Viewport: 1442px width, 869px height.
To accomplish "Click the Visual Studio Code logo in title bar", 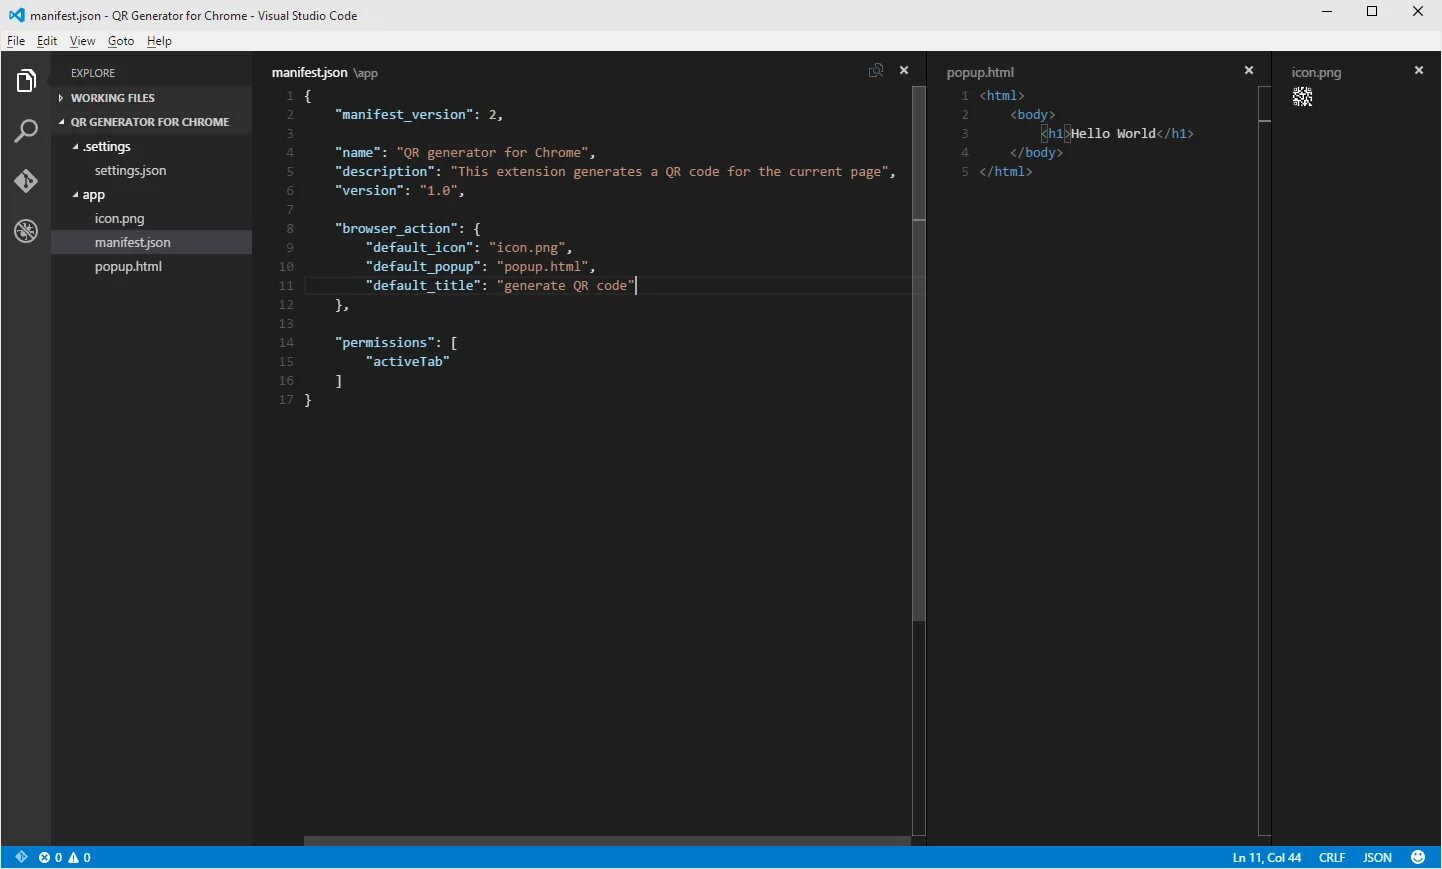I will (x=16, y=15).
